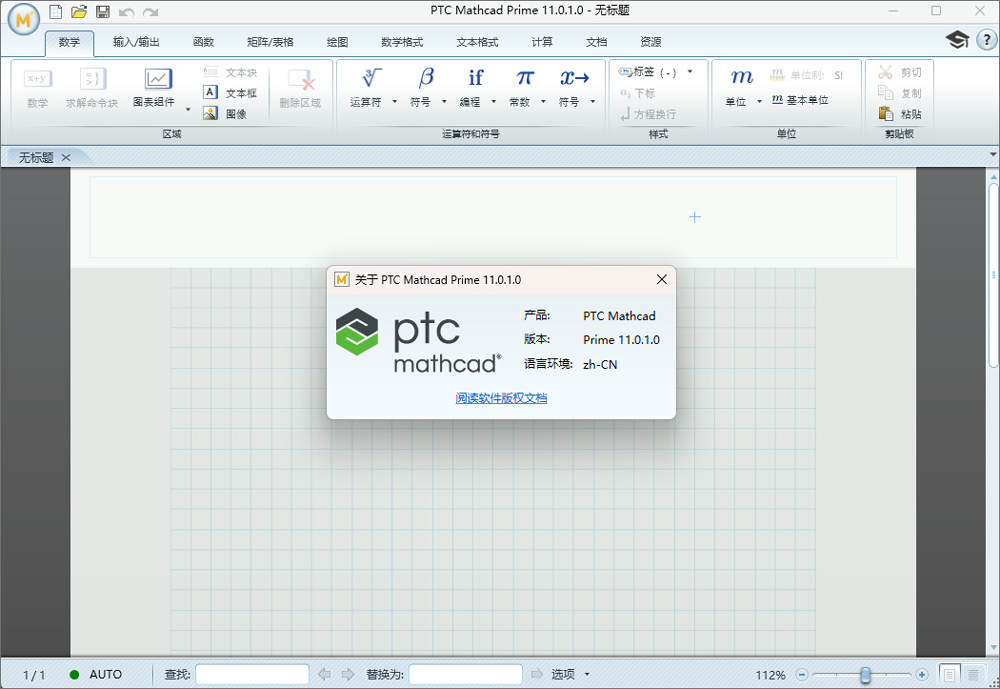Switch to page view mode
The width and height of the screenshot is (1000, 689).
coord(950,675)
